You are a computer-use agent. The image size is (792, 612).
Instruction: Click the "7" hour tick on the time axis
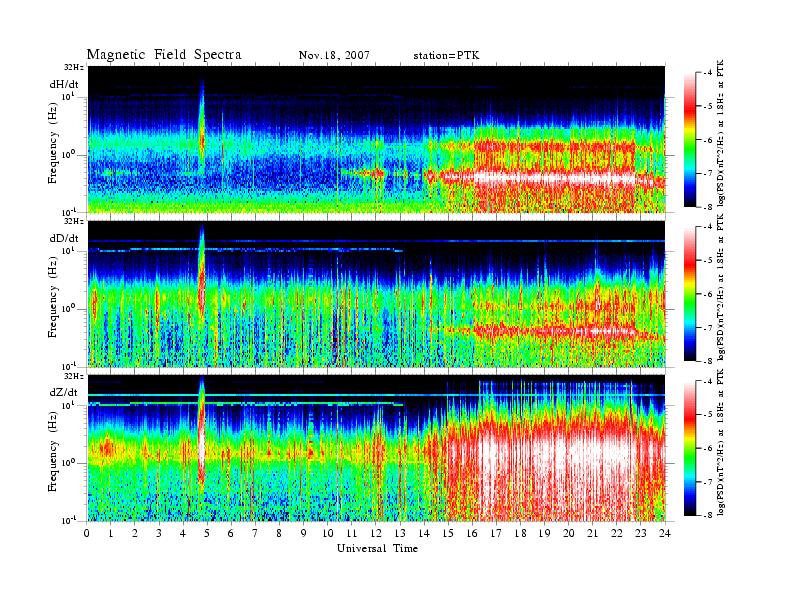click(255, 533)
